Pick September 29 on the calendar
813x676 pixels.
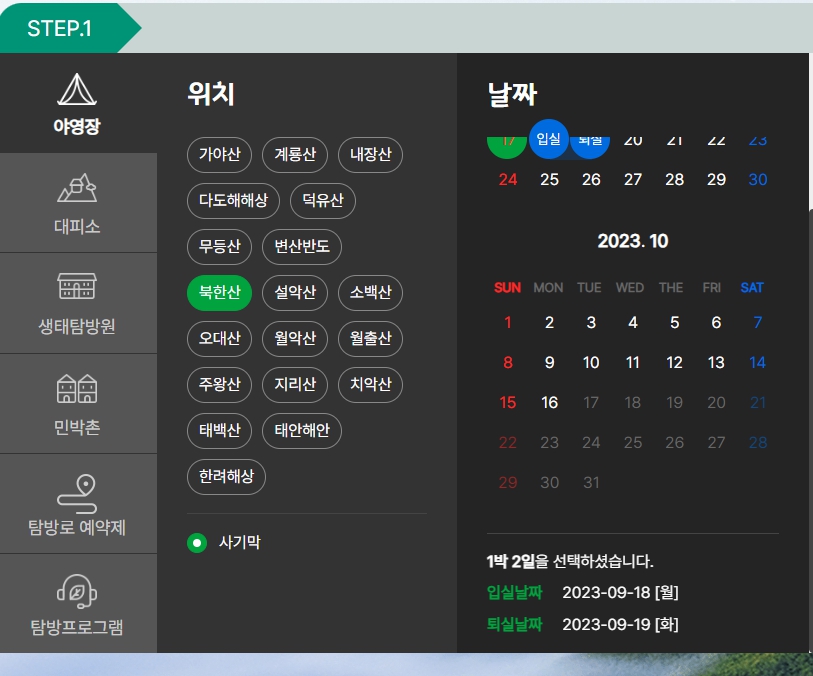pos(716,179)
